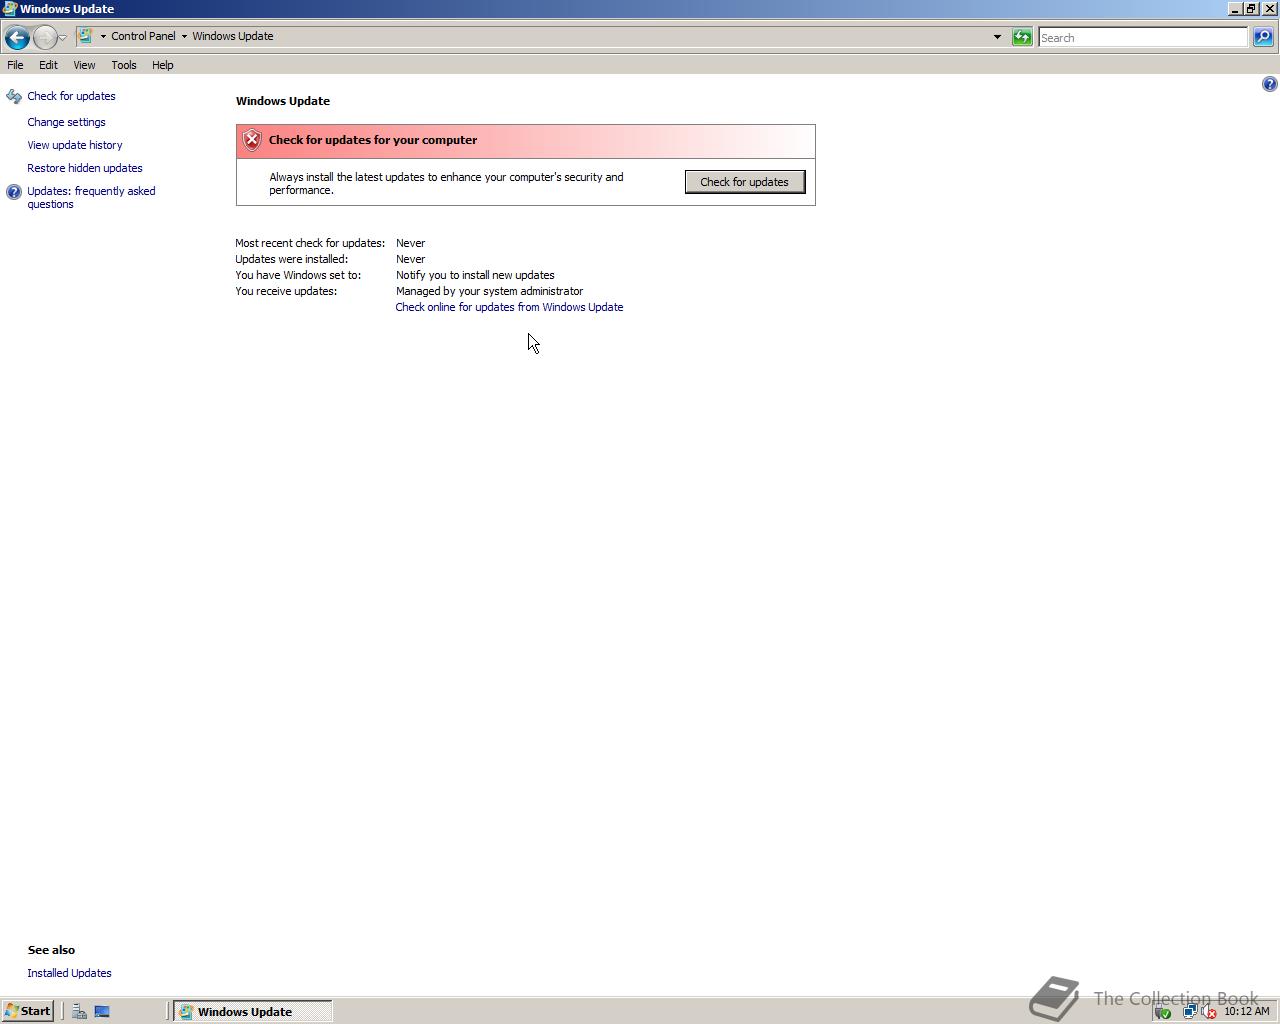Viewport: 1280px width, 1024px height.
Task: Click the Check for updates sidebar link
Action: 71,96
